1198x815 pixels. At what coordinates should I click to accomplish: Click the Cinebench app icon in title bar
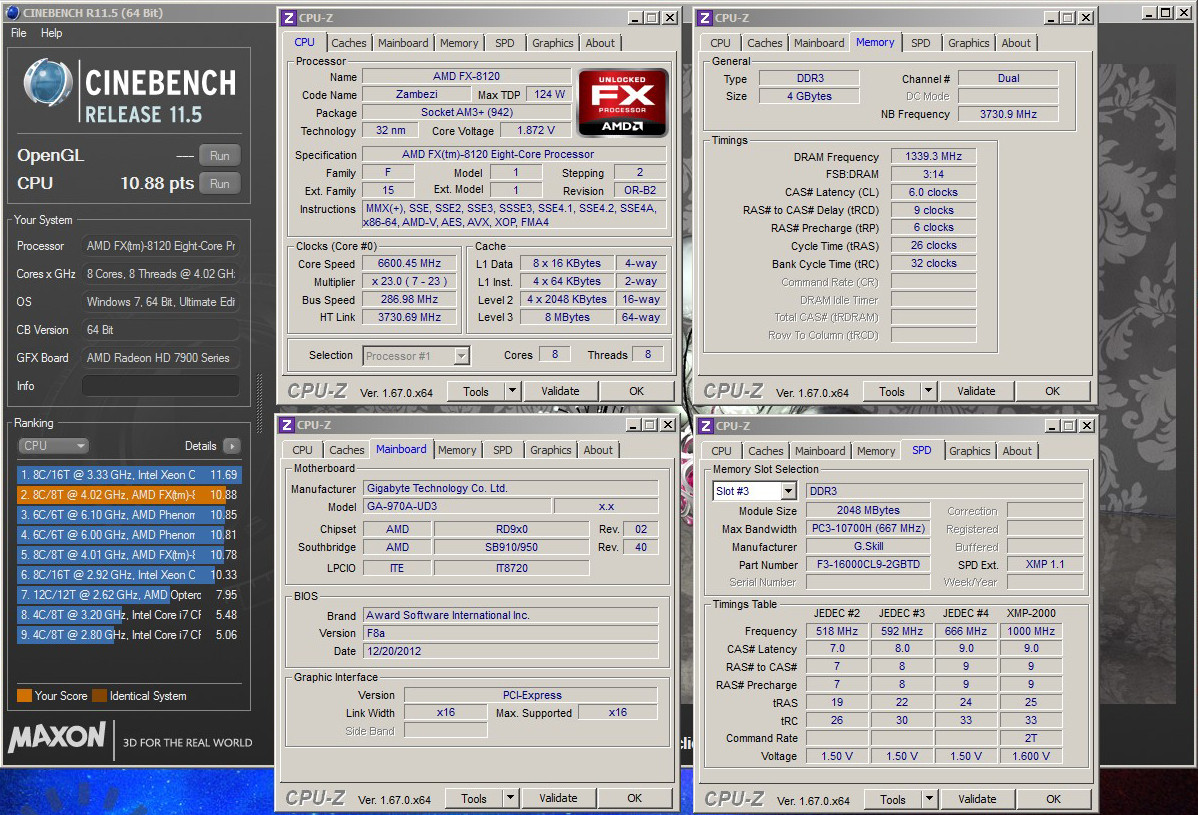[12, 12]
